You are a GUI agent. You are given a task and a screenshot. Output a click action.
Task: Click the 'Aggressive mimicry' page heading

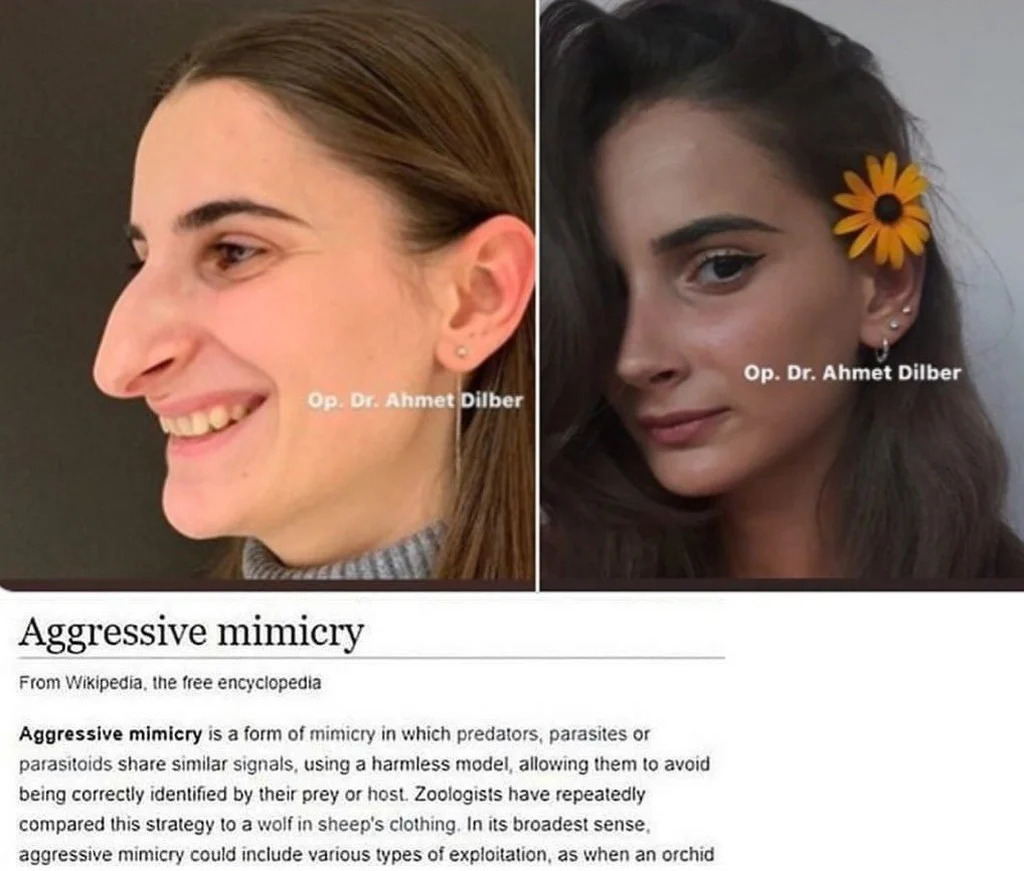click(191, 633)
